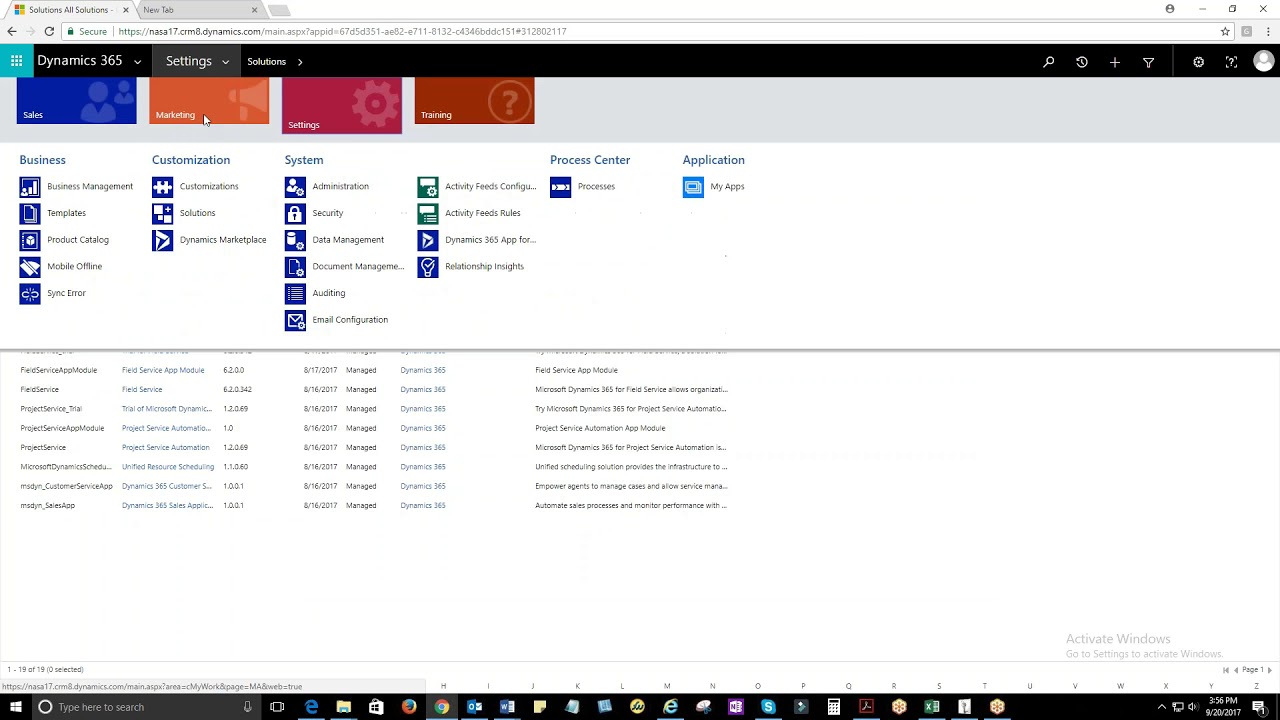This screenshot has width=1280, height=720.
Task: Open the Product Catalog icon
Action: pos(30,240)
